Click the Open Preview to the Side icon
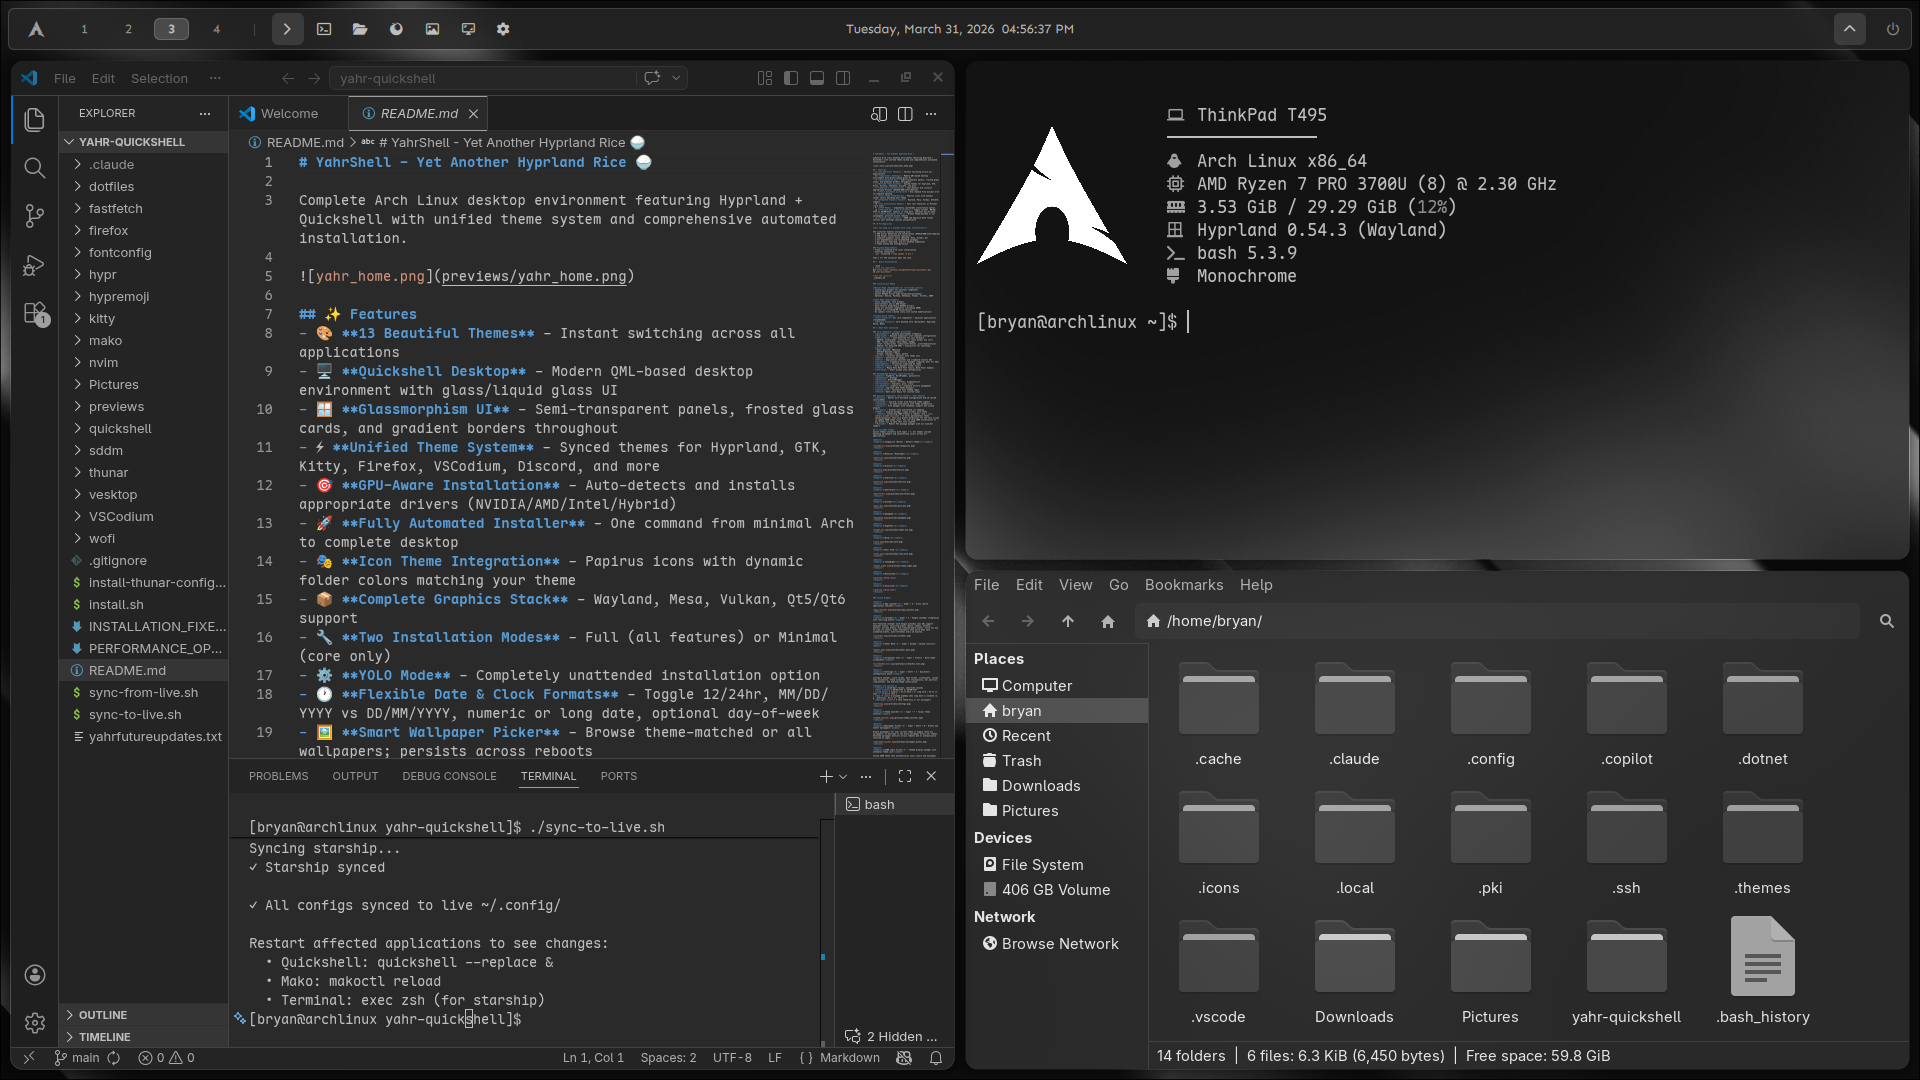The image size is (1920, 1080). [x=879, y=114]
